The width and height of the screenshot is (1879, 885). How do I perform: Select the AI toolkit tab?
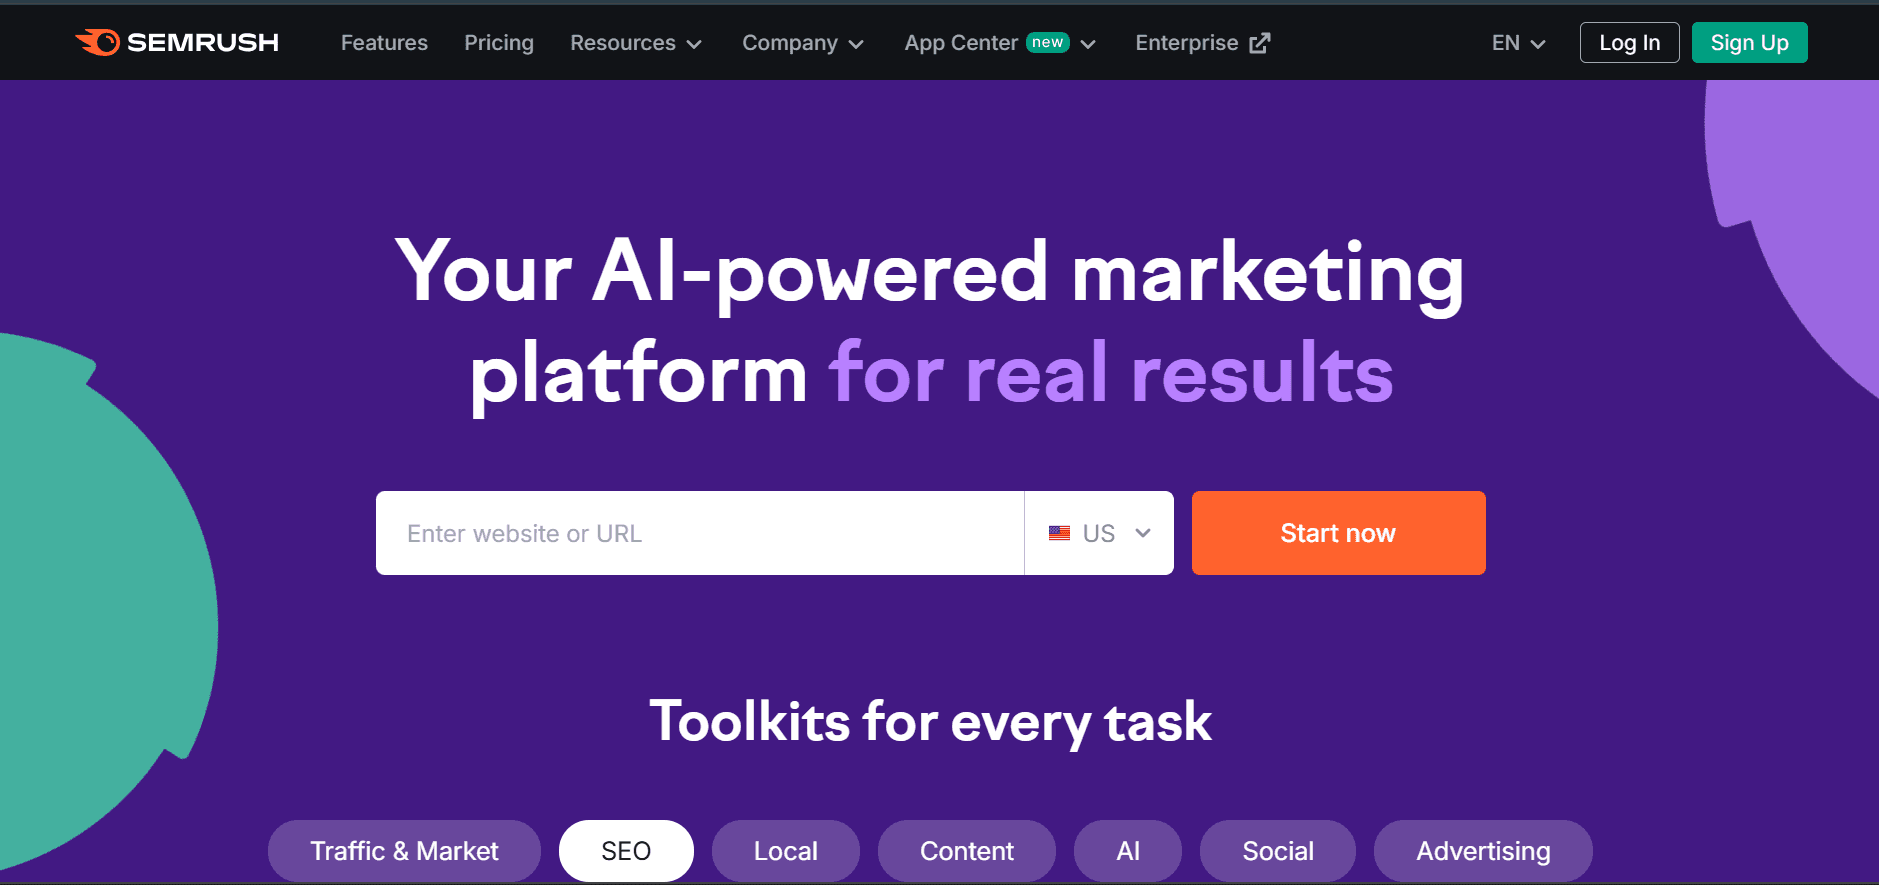1127,850
